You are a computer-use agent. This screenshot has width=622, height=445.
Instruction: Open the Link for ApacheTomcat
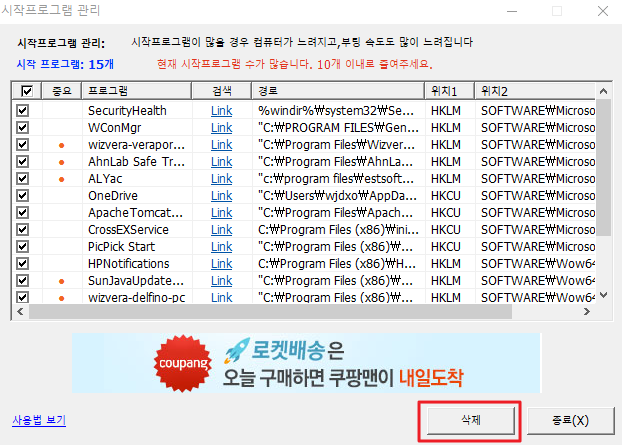coord(221,213)
